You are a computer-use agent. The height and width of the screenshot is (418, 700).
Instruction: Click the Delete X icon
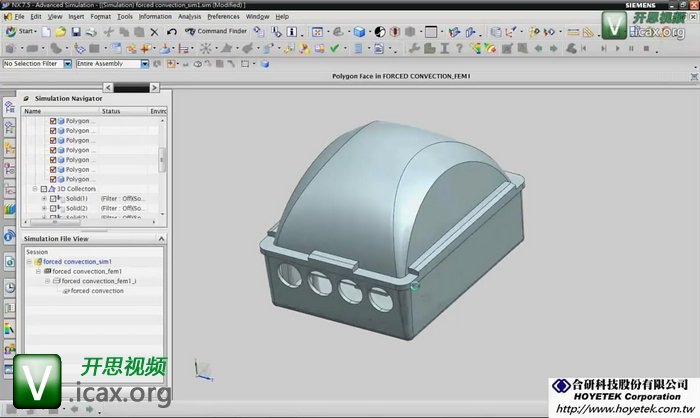coord(153,32)
